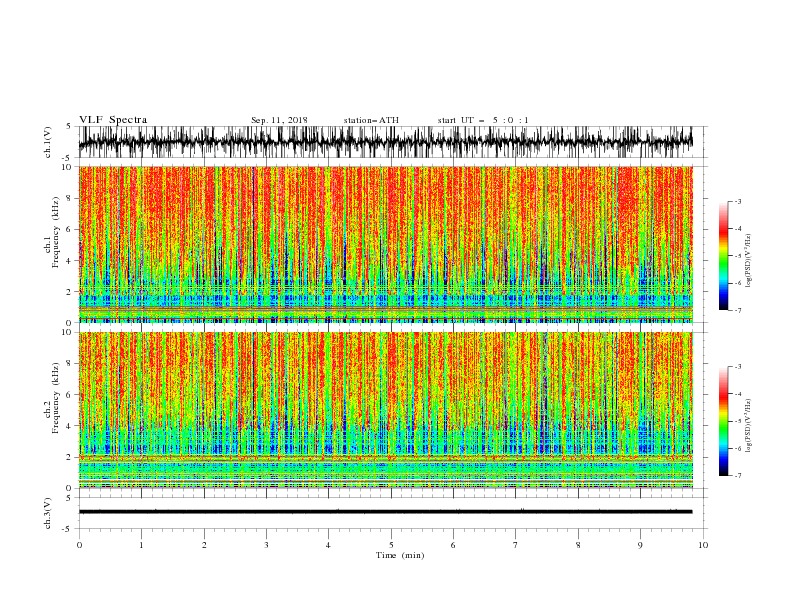Screen dimensions: 792x612
Task: Click the "7" tick on the time axis
Action: point(516,545)
